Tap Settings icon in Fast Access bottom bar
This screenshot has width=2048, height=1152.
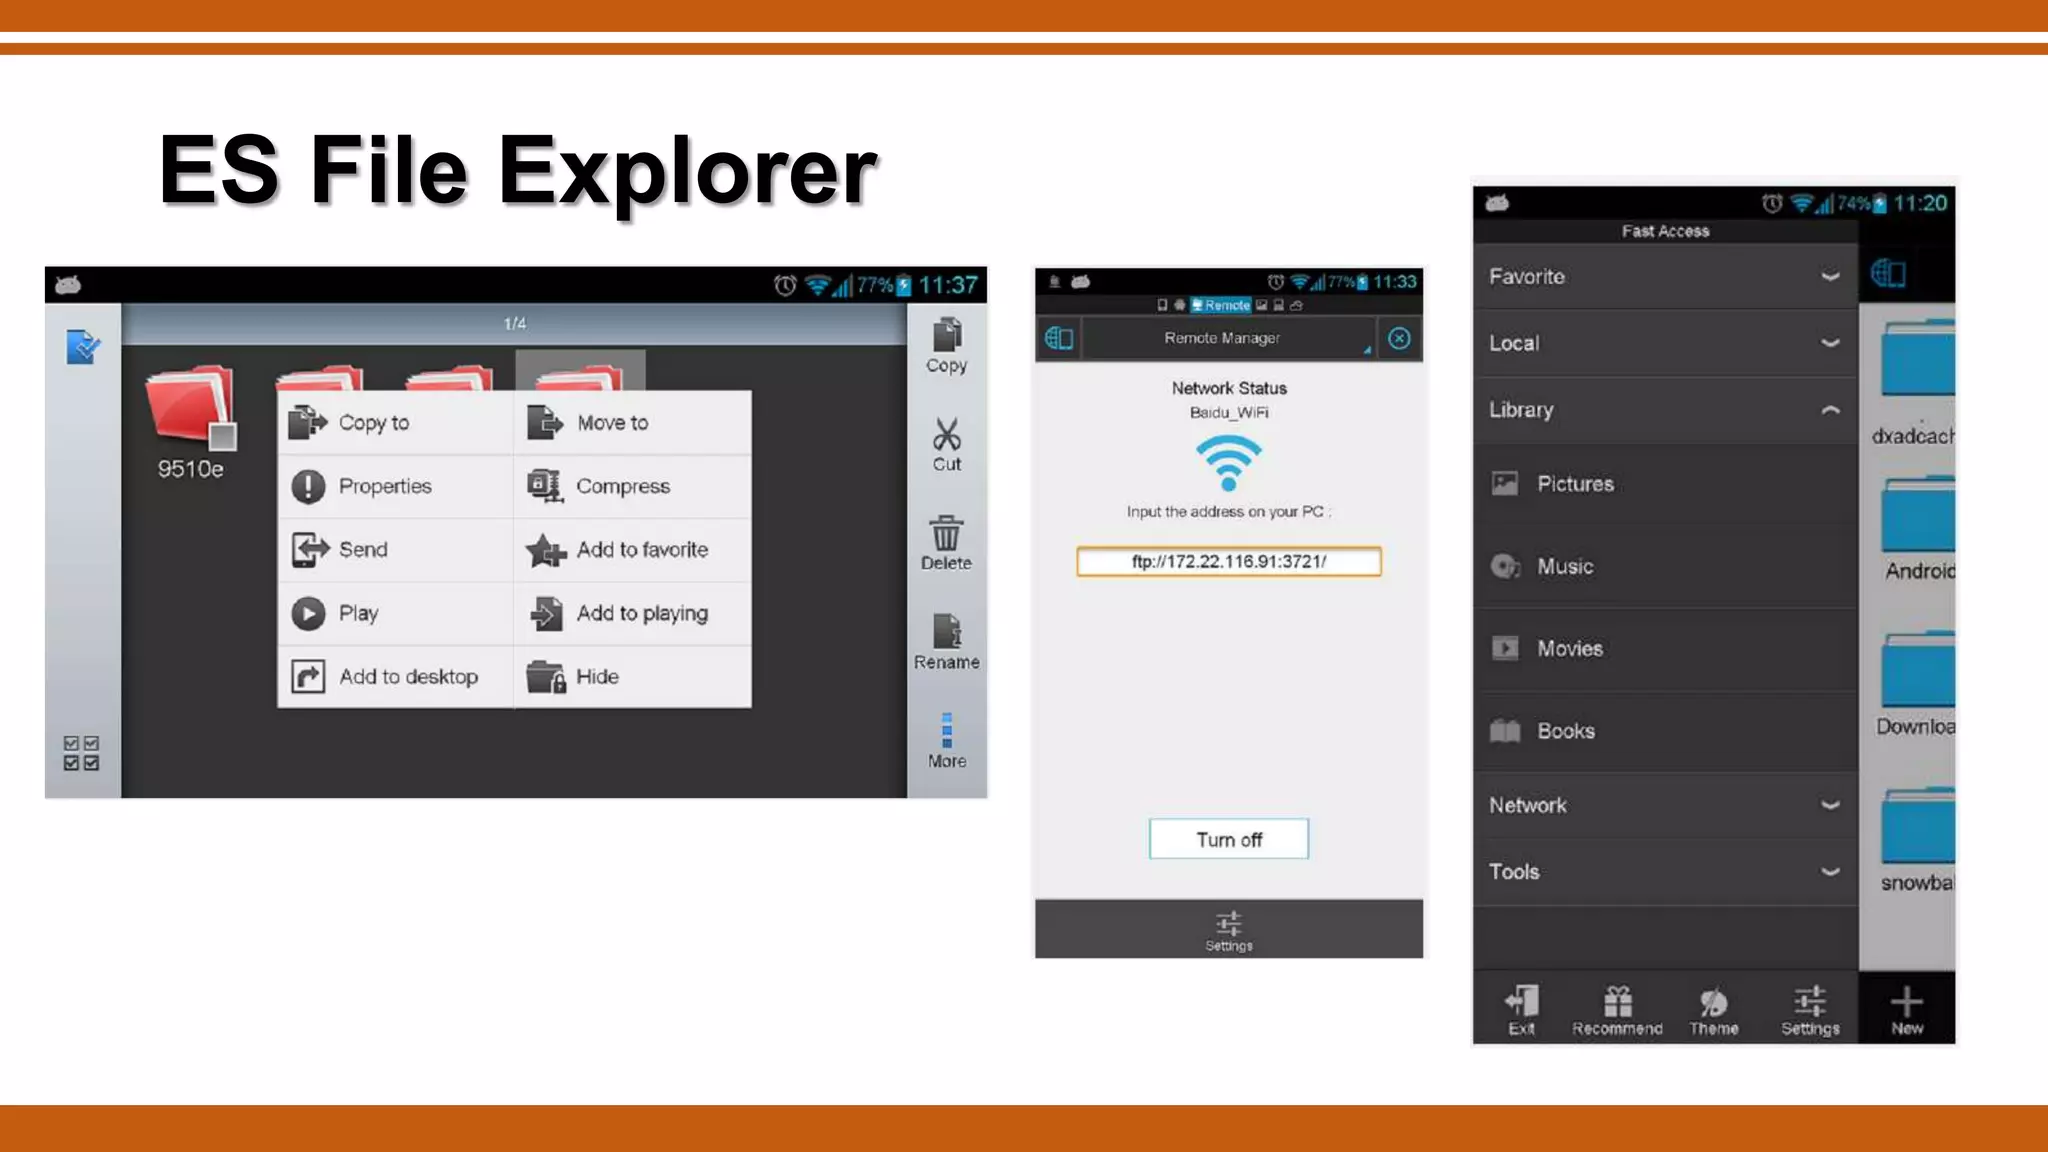[x=1810, y=1010]
